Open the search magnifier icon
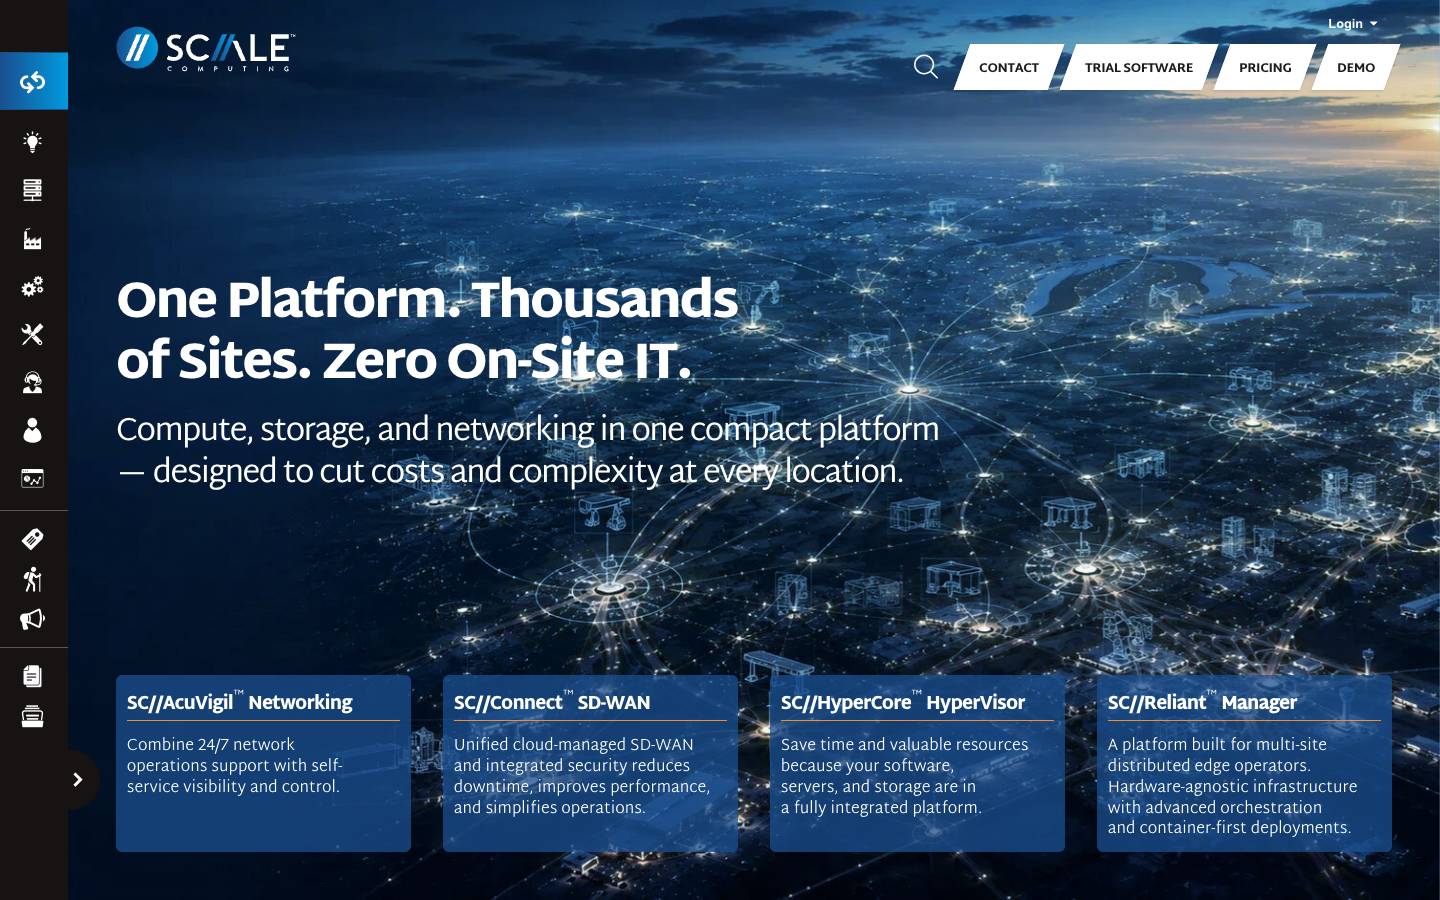The image size is (1440, 900). point(926,67)
